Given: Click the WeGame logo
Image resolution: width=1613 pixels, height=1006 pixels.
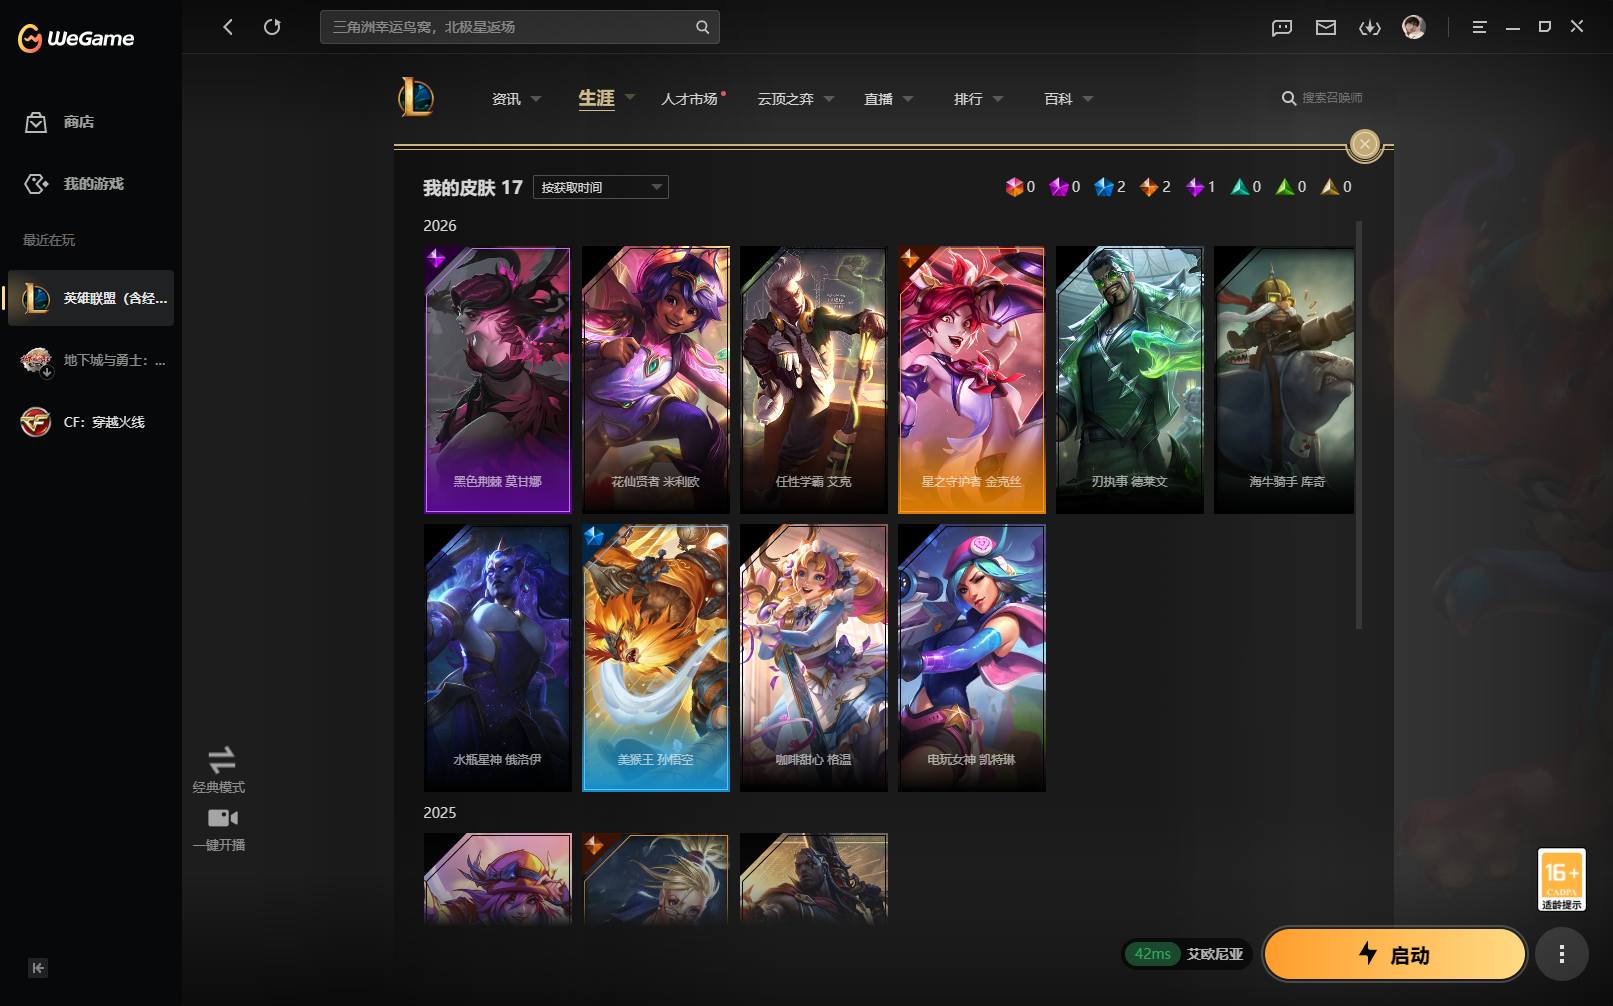Looking at the screenshot, I should coord(76,38).
